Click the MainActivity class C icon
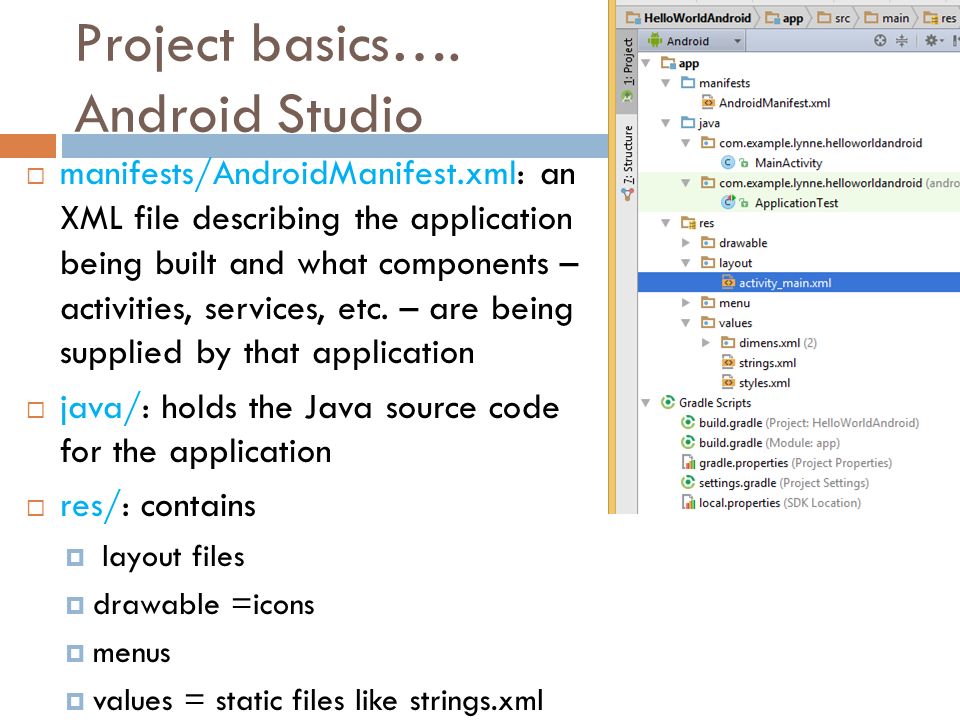960x720 pixels. tap(727, 163)
